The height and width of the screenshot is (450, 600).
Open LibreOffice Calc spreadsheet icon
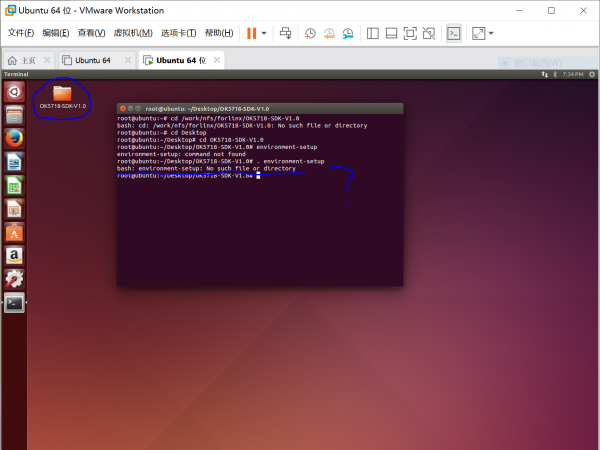14,186
